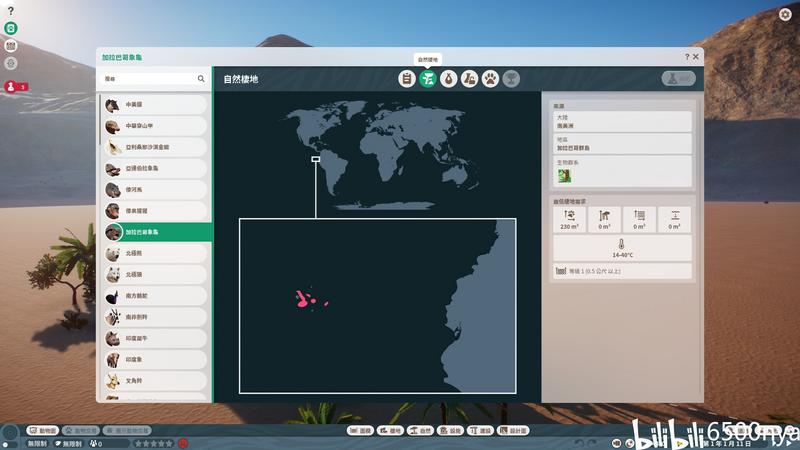Screen dimensions: 800x450
Task: Select 南非劍羚 in the animal list
Action: pyautogui.click(x=155, y=317)
